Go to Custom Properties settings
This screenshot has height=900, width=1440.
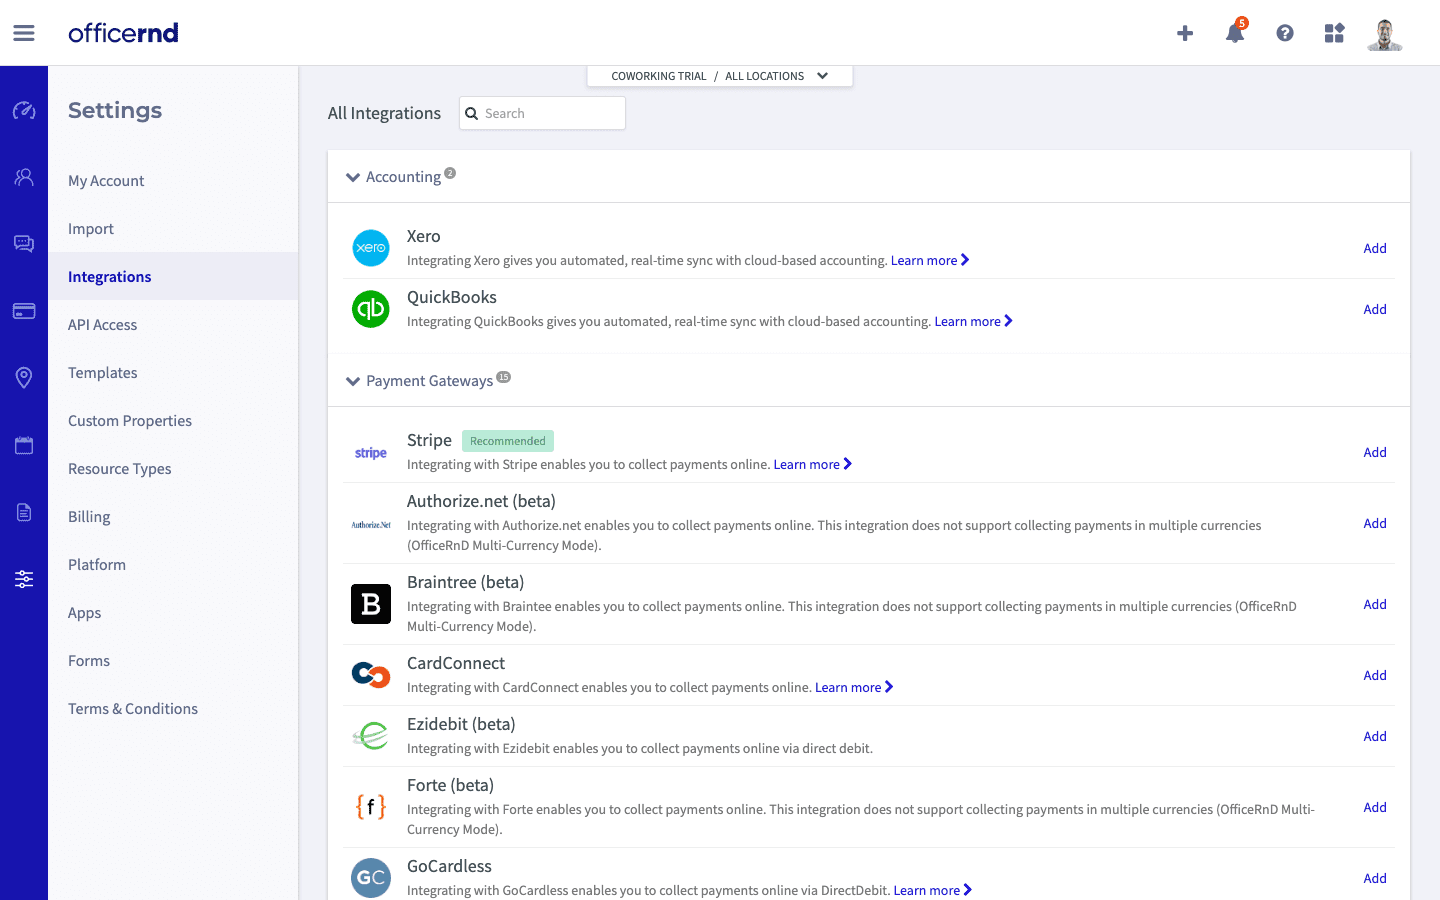[x=130, y=421]
